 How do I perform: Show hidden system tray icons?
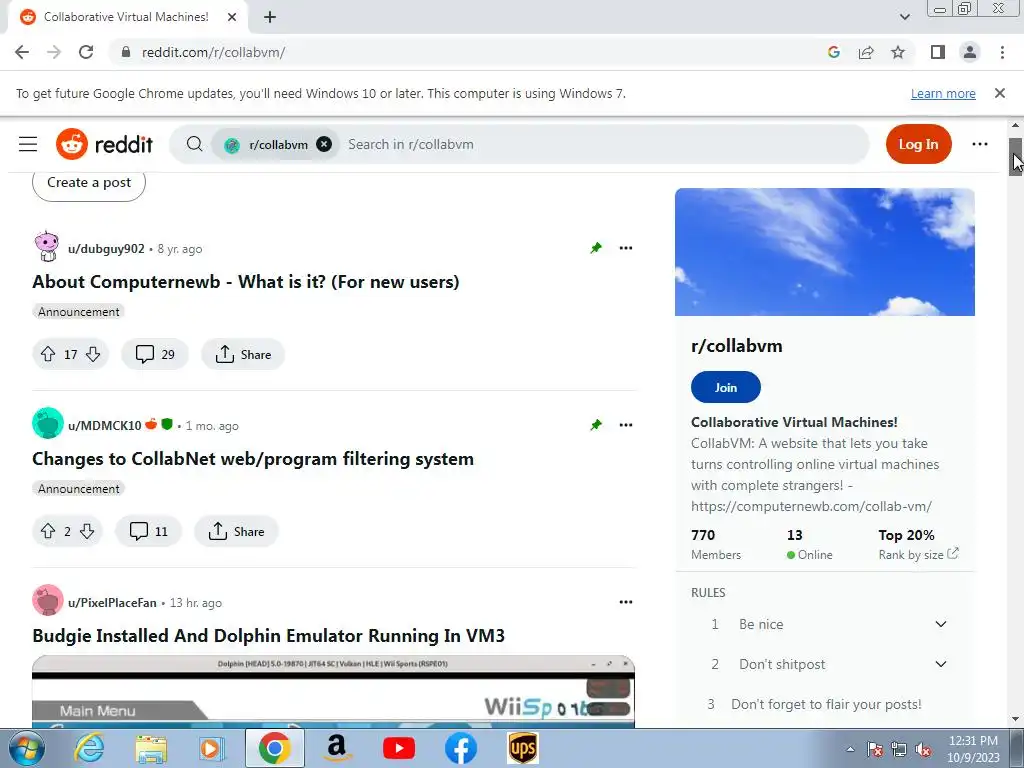[850, 749]
